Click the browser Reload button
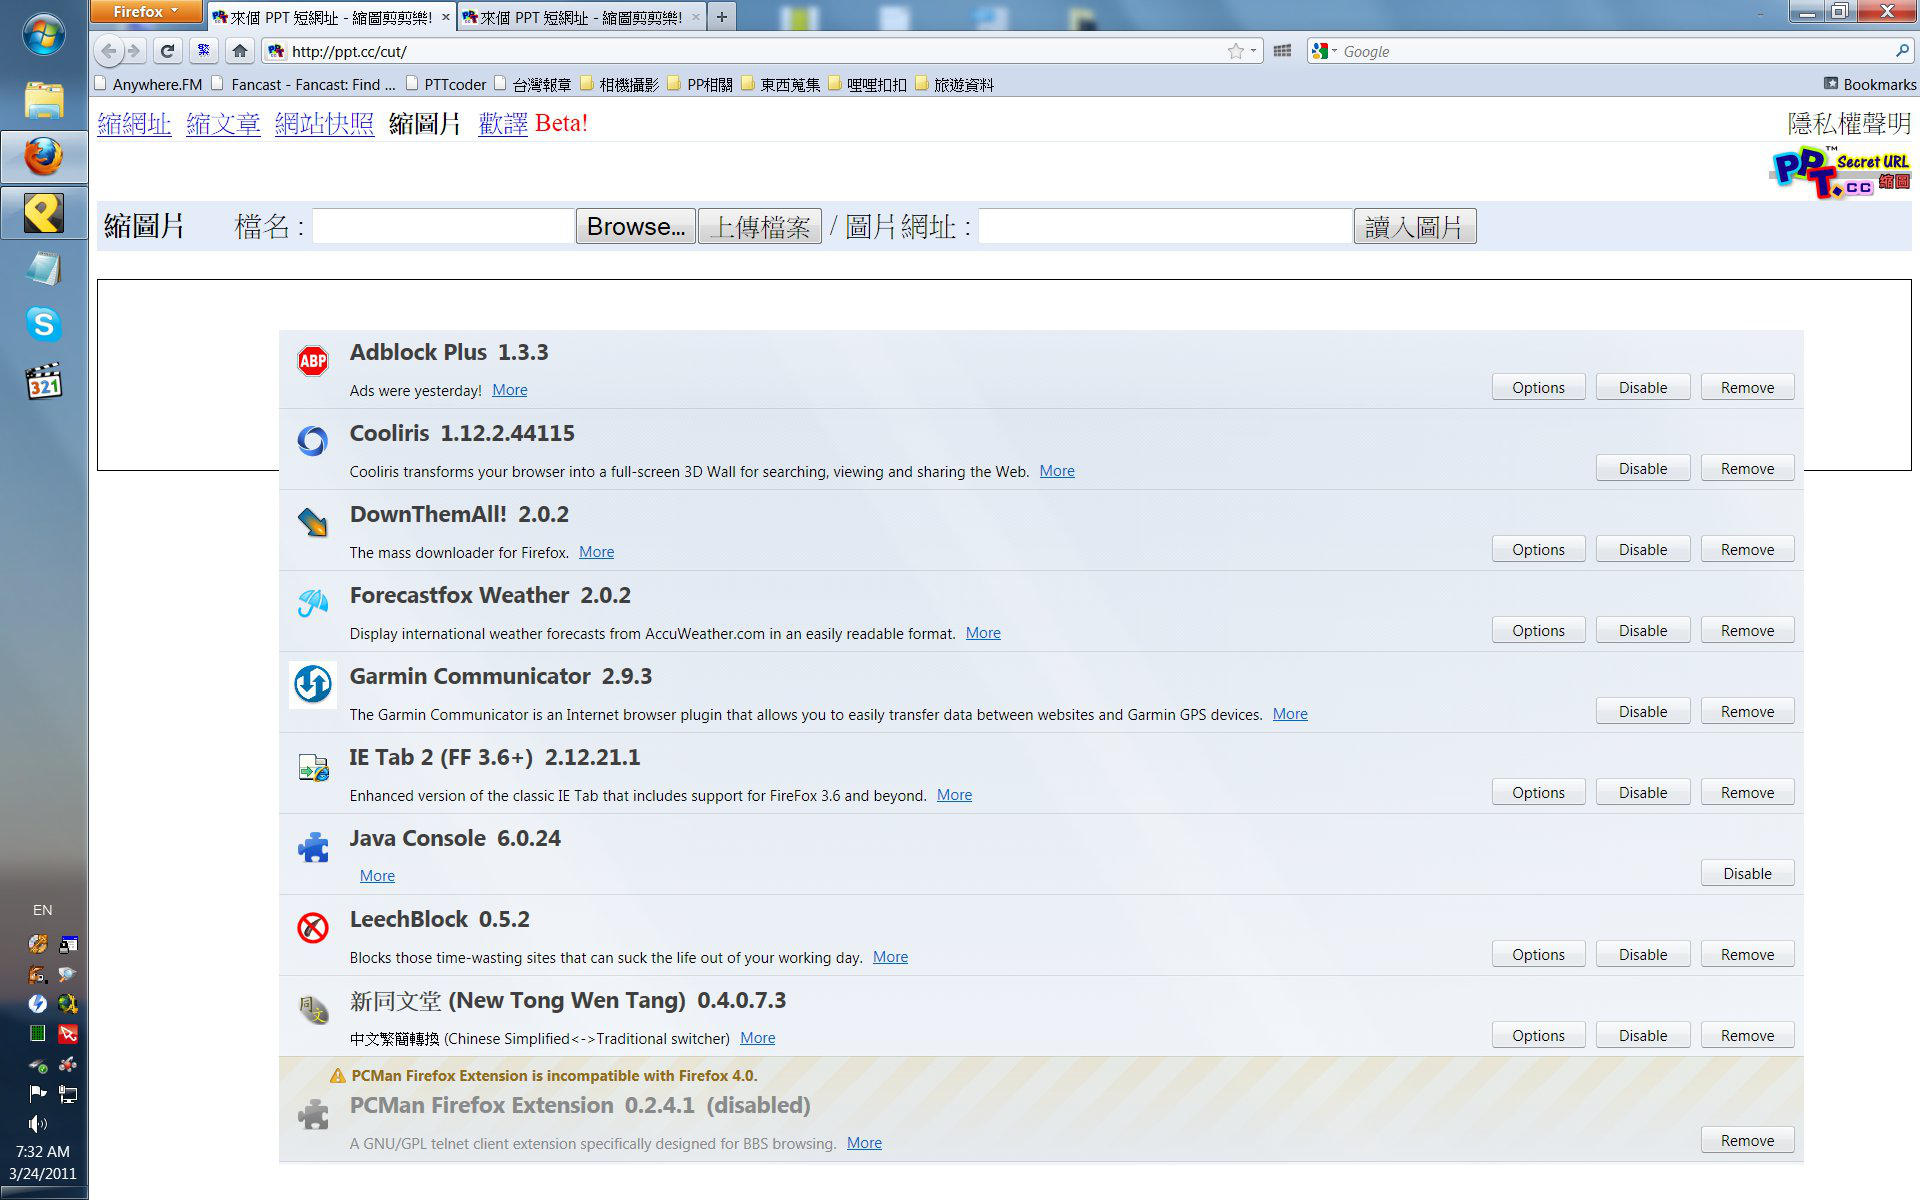This screenshot has width=1920, height=1200. [168, 51]
